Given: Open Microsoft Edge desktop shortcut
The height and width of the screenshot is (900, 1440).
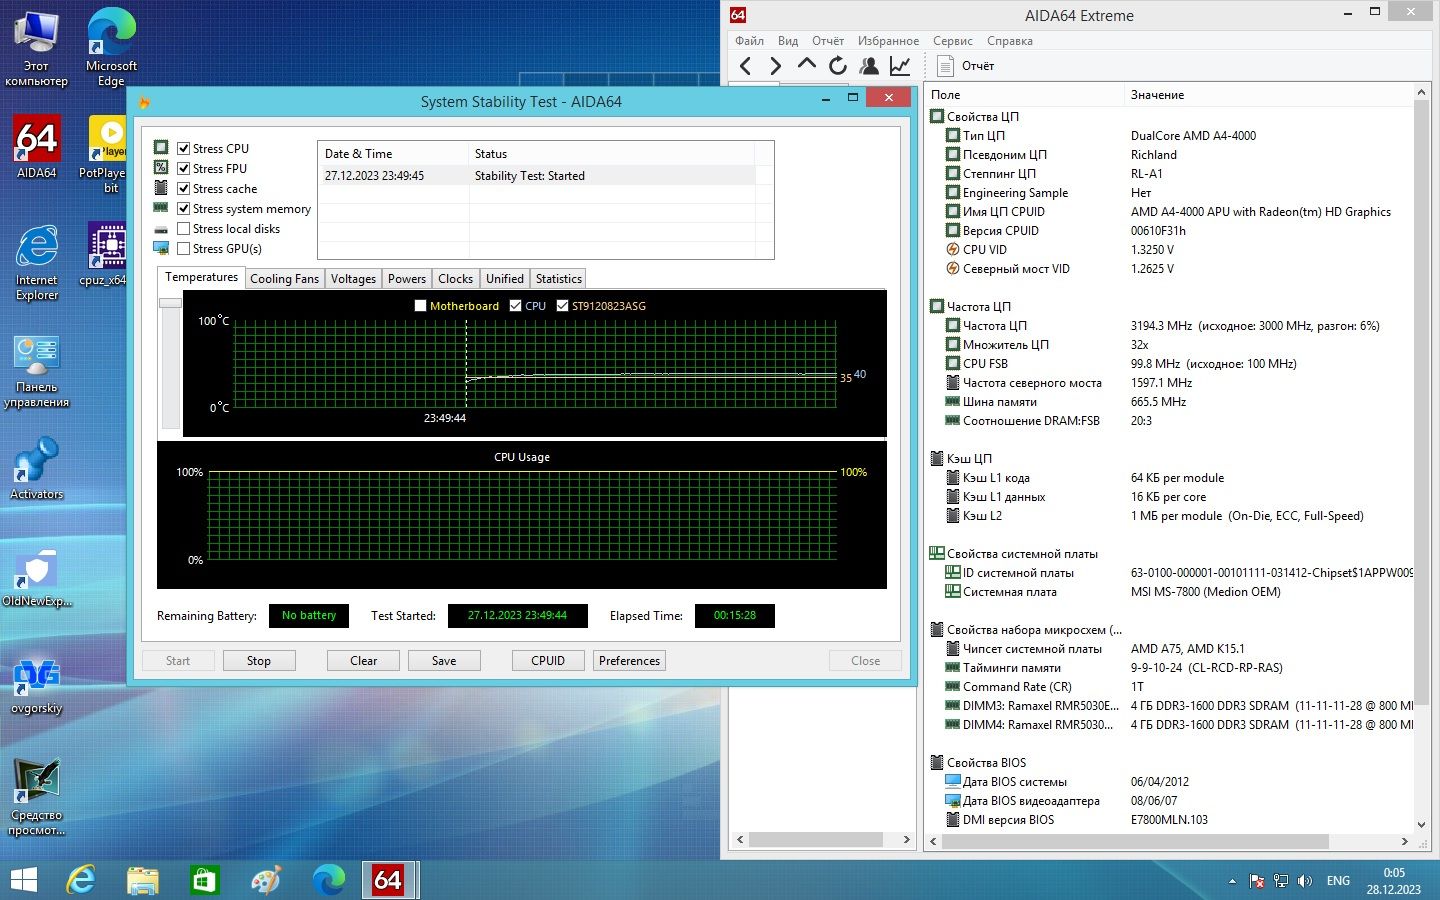Looking at the screenshot, I should pyautogui.click(x=111, y=47).
